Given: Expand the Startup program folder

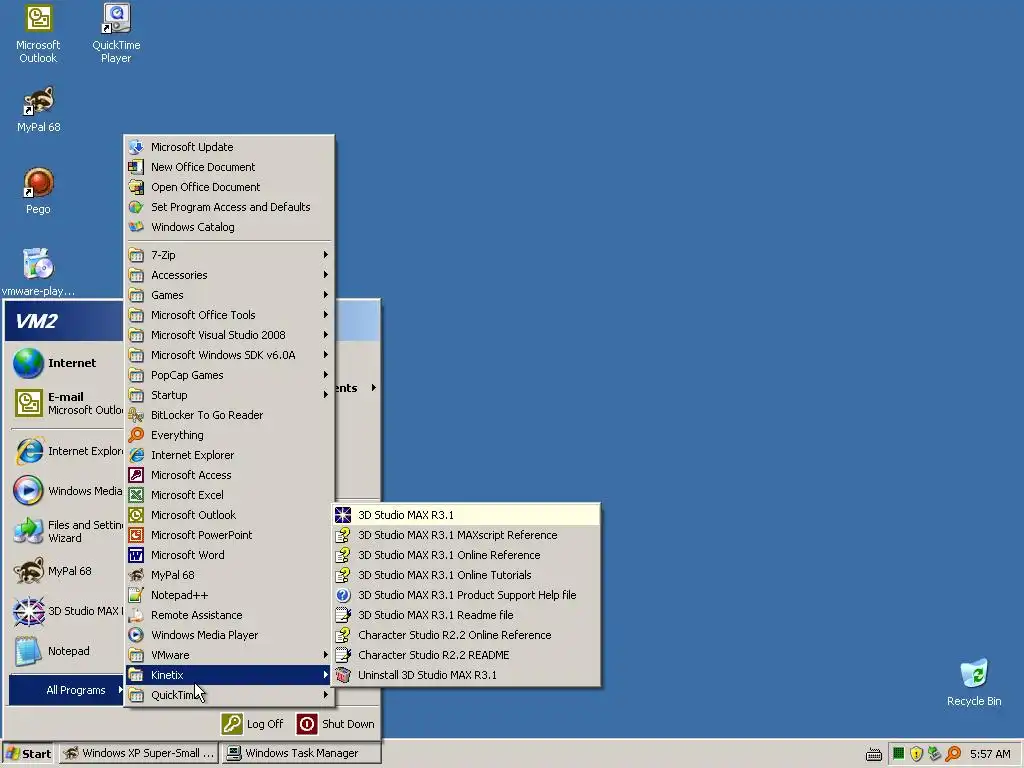Looking at the screenshot, I should coord(229,395).
